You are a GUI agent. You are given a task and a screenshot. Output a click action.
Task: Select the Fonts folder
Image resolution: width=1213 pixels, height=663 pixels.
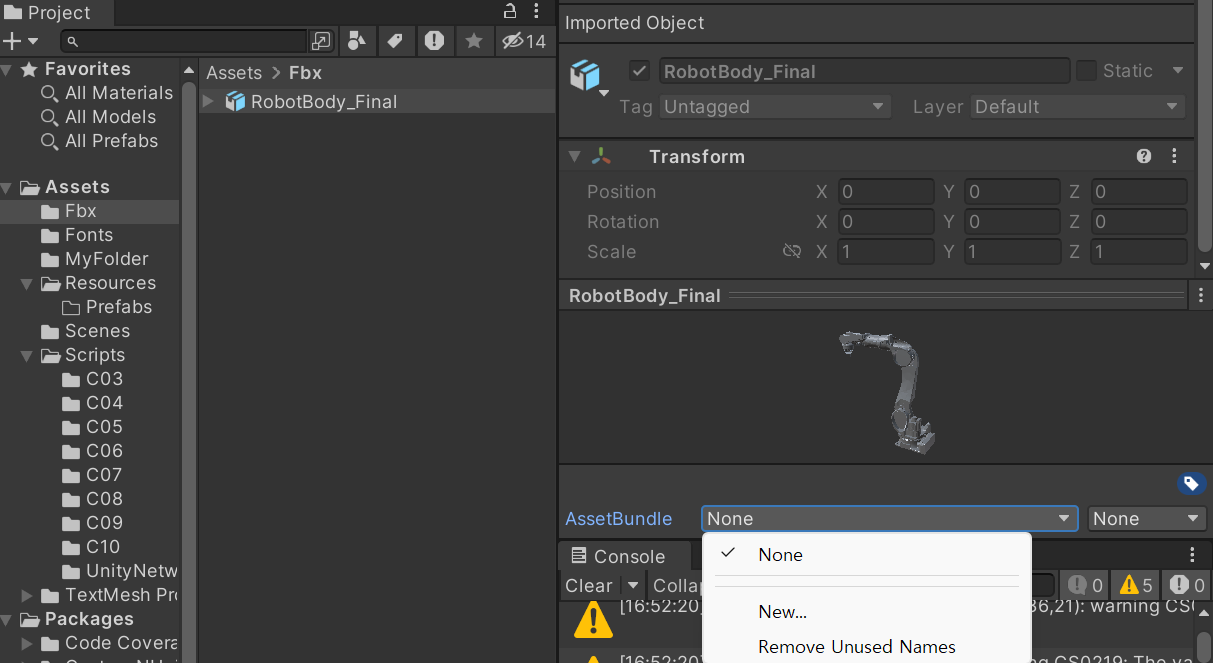(89, 235)
